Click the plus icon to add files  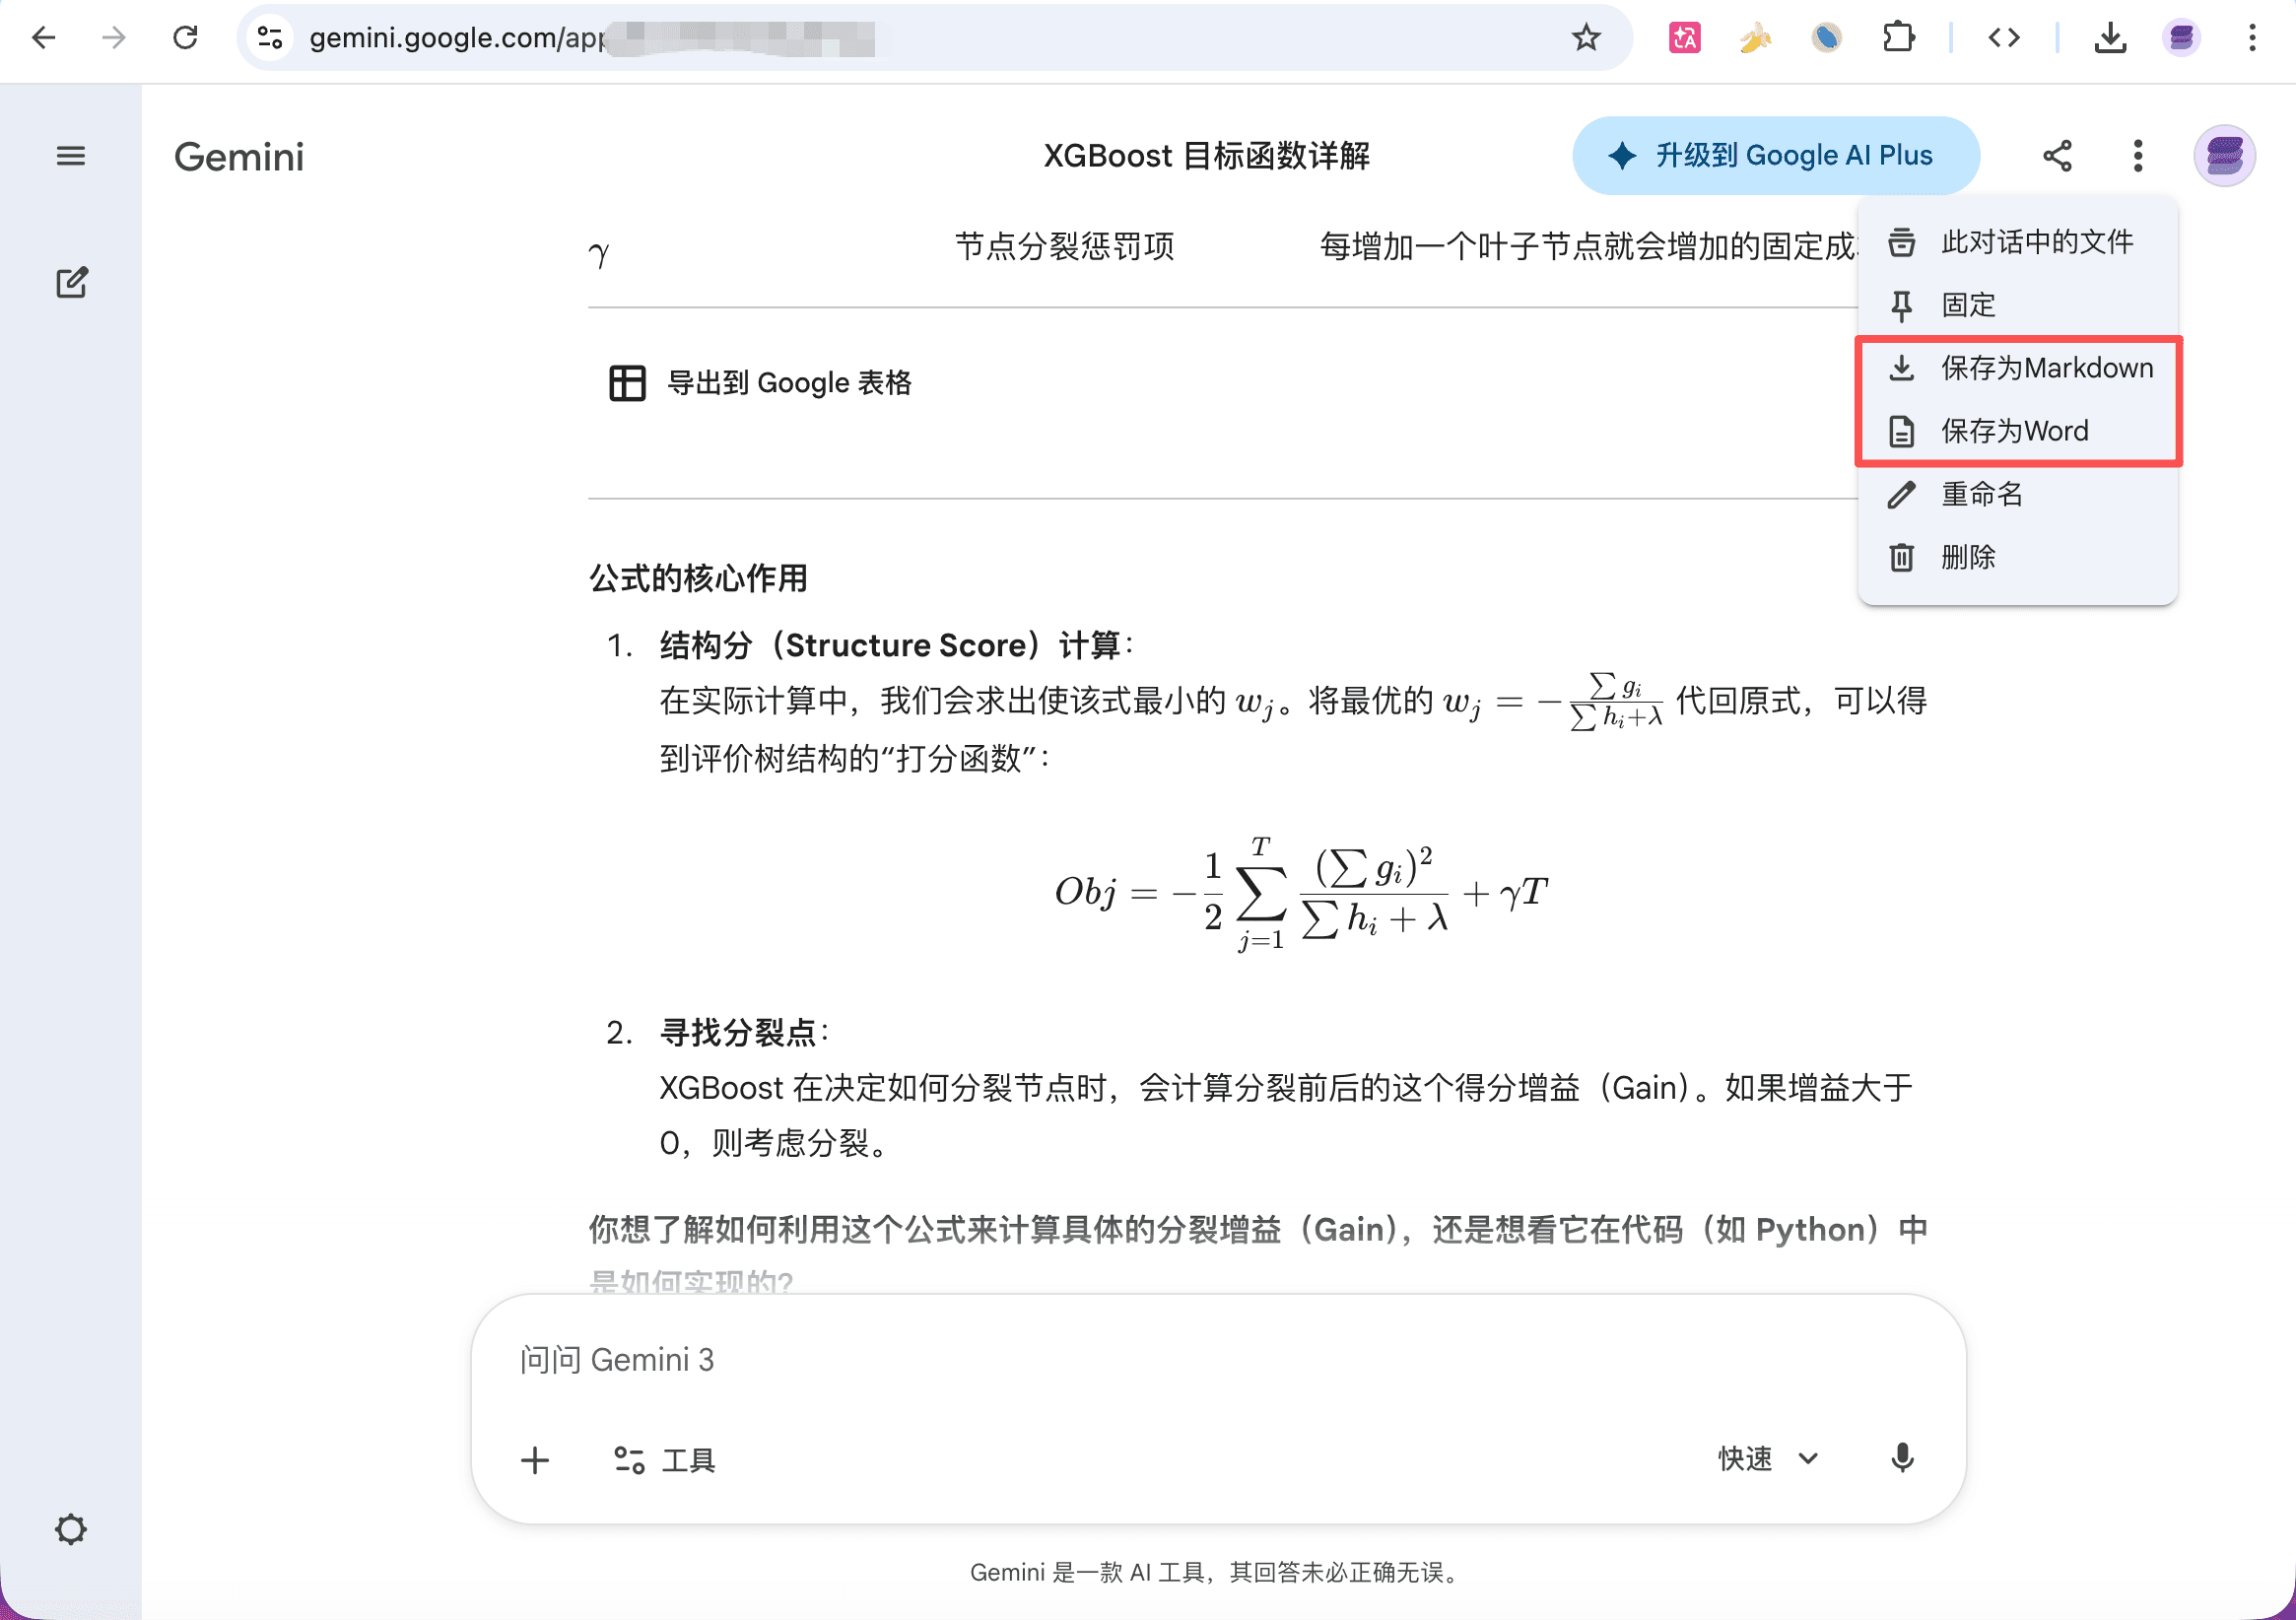(x=535, y=1460)
